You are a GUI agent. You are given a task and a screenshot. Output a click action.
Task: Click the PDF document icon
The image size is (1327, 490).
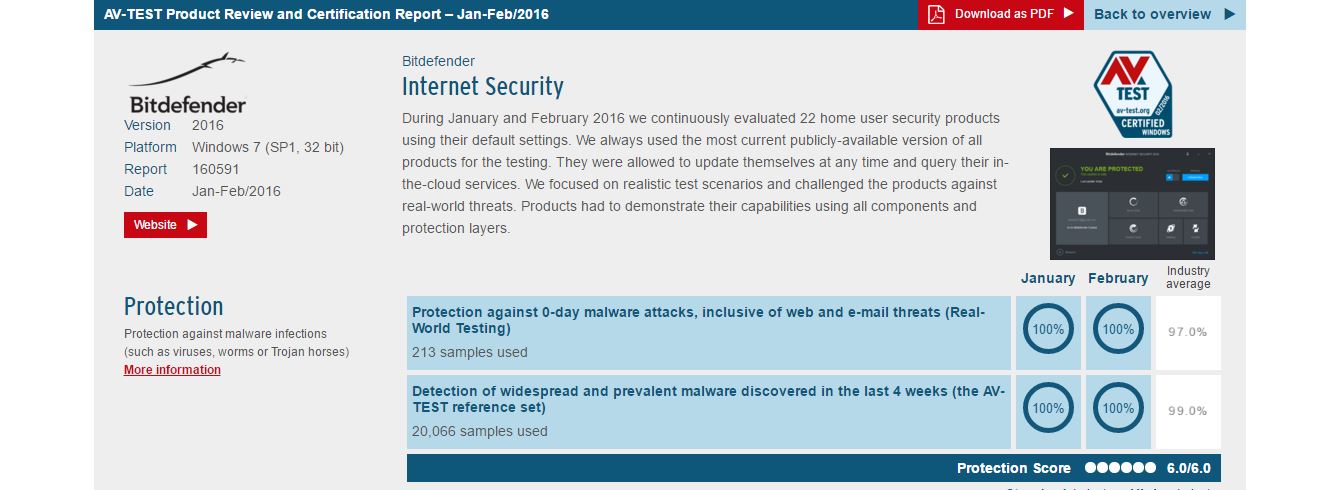[936, 14]
